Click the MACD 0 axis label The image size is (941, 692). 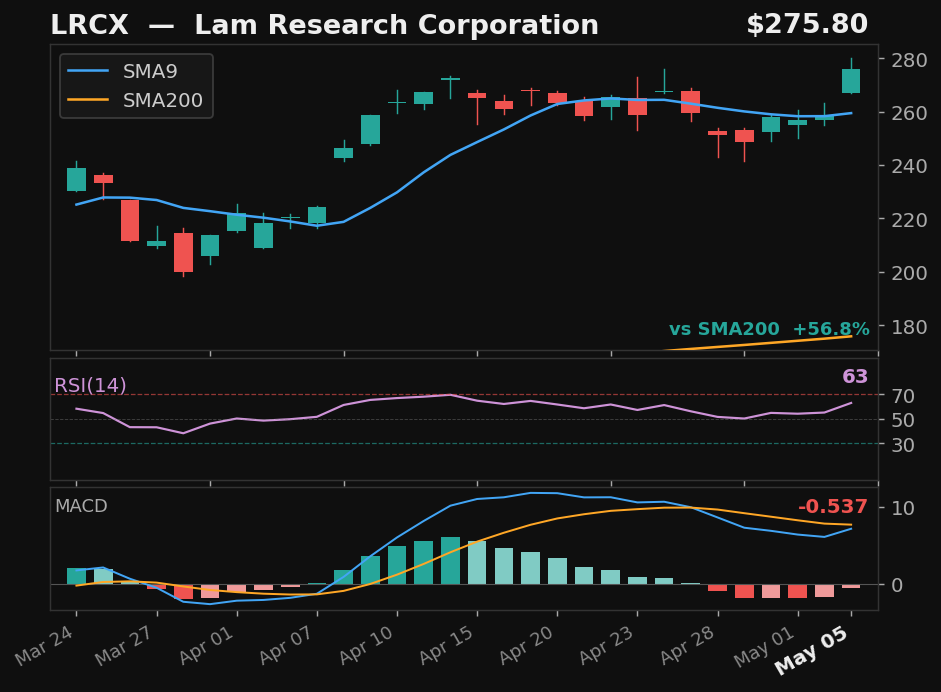click(x=897, y=585)
